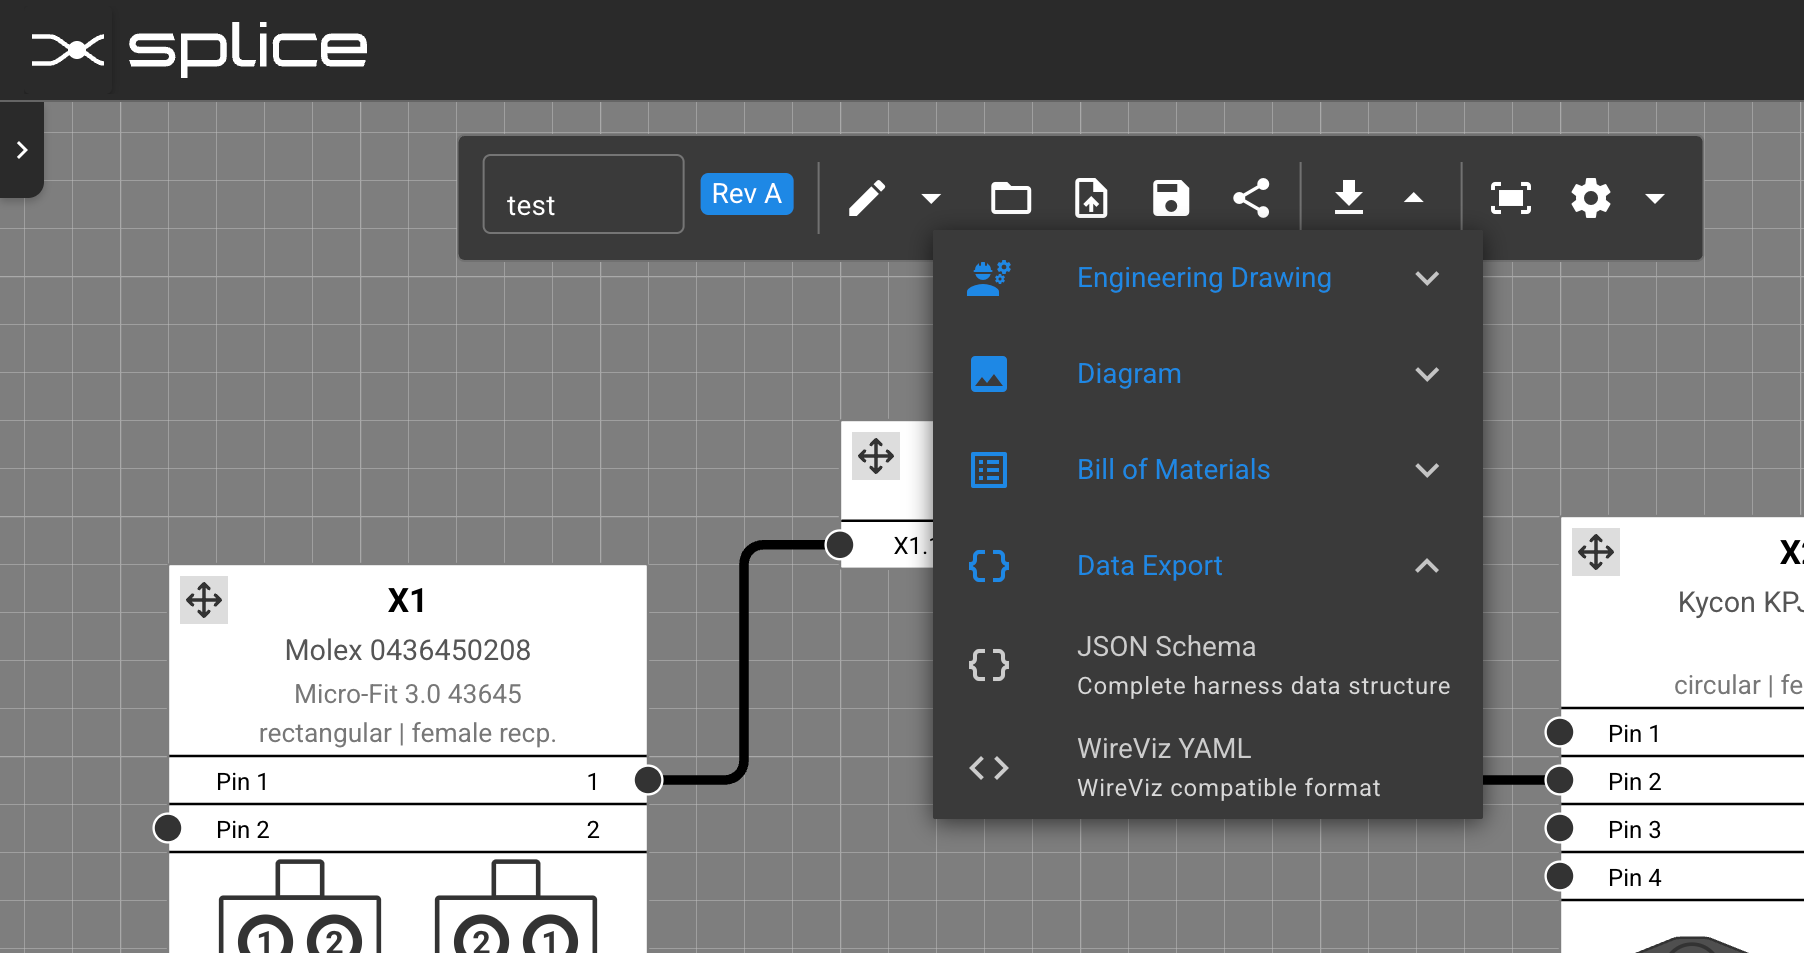The width and height of the screenshot is (1804, 953).
Task: Open the folder icon to load harness
Action: [1010, 198]
